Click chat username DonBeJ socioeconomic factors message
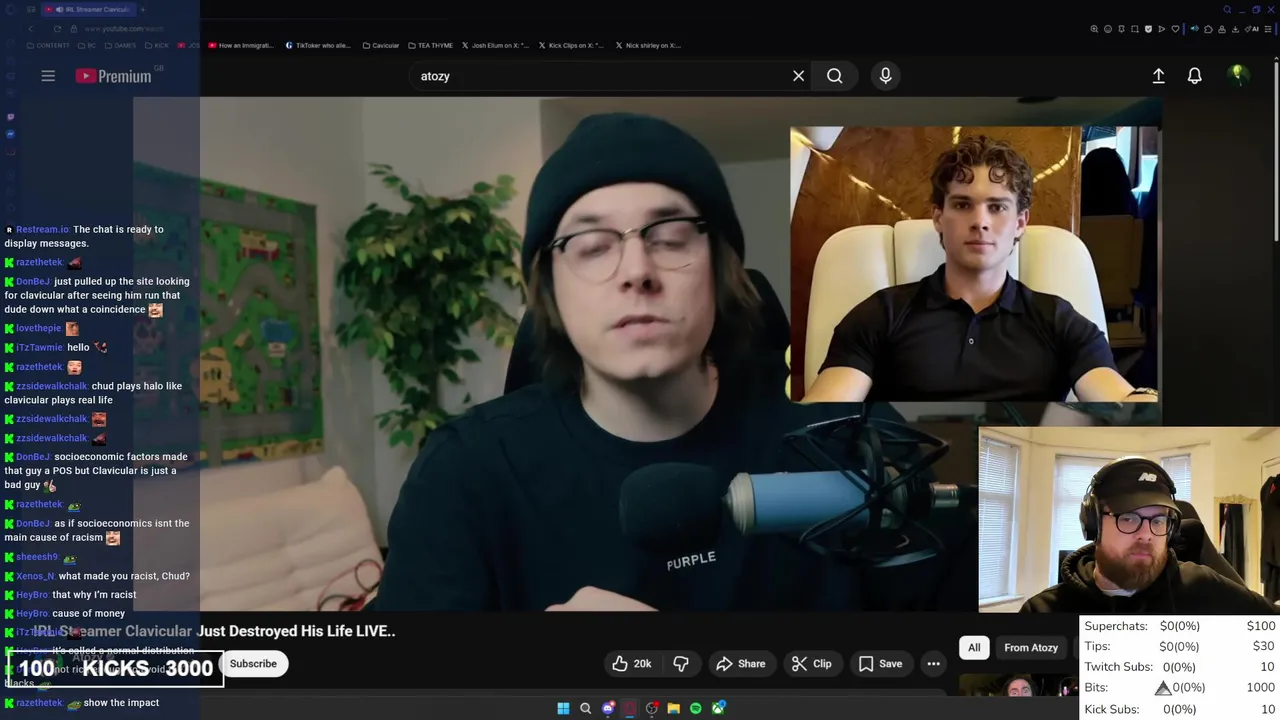1280x720 pixels. click(32, 457)
